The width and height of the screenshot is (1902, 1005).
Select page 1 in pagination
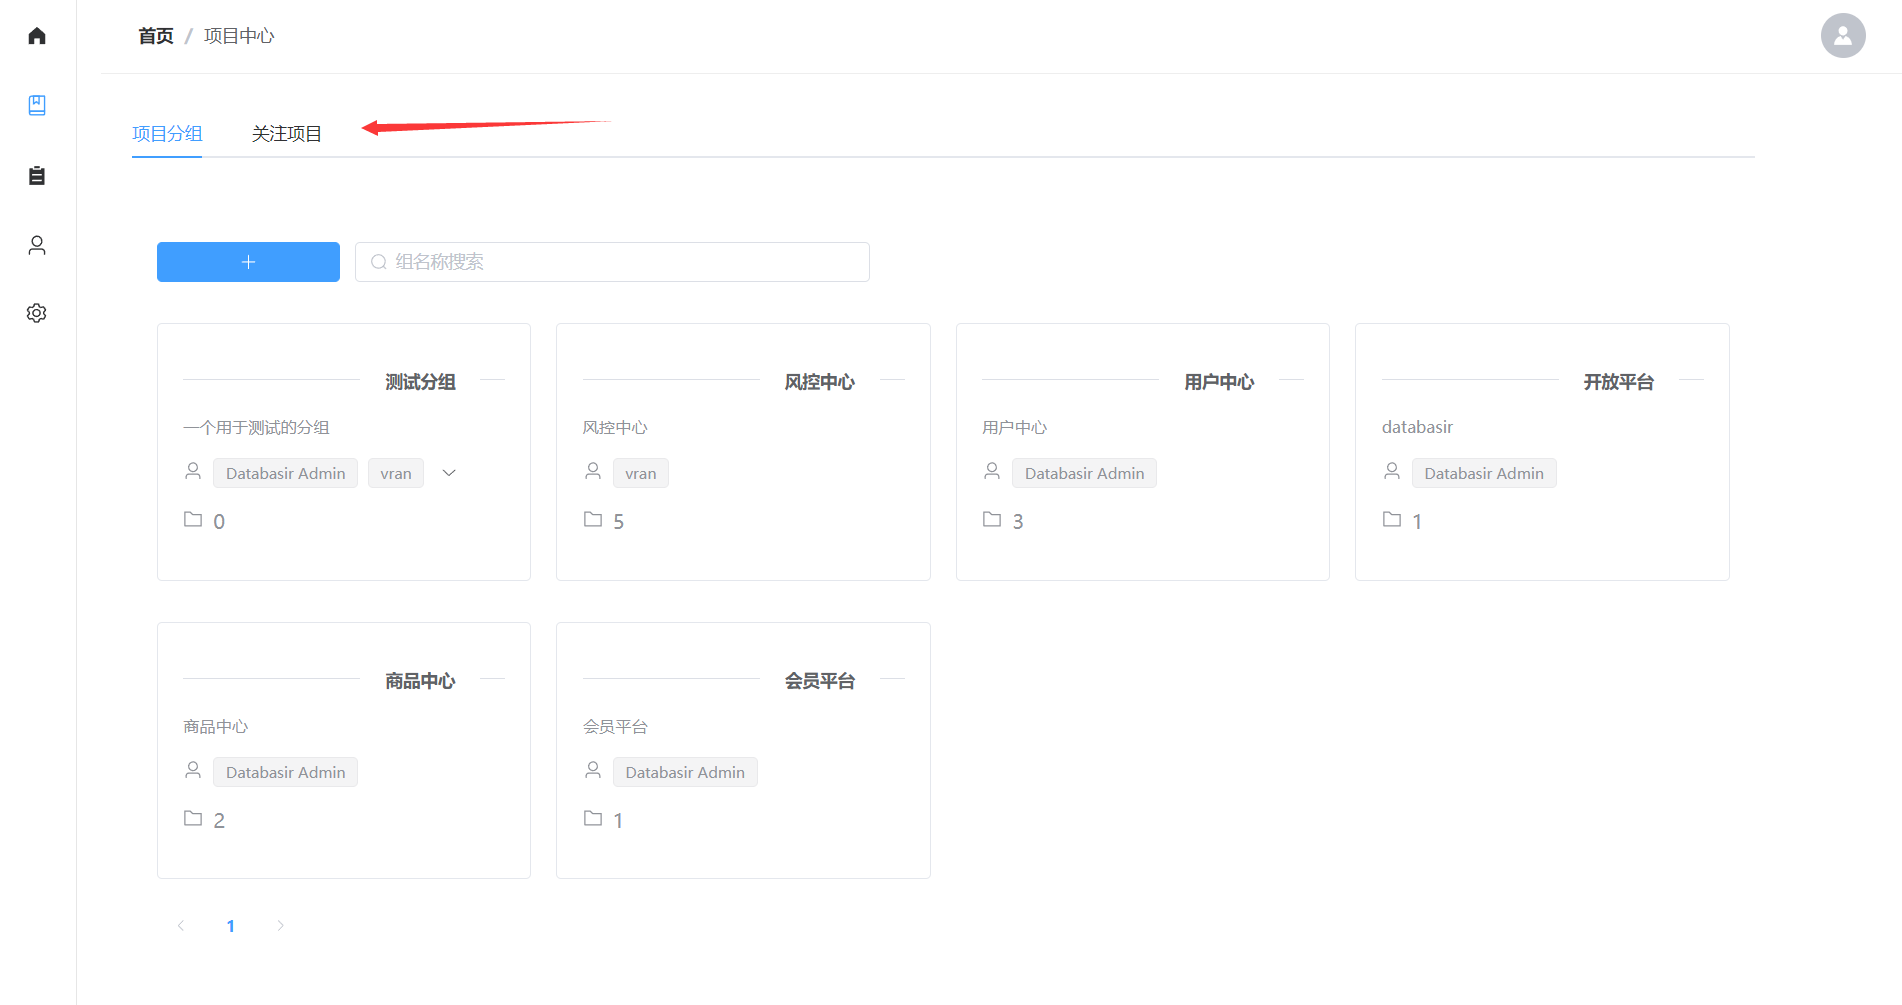pyautogui.click(x=231, y=926)
